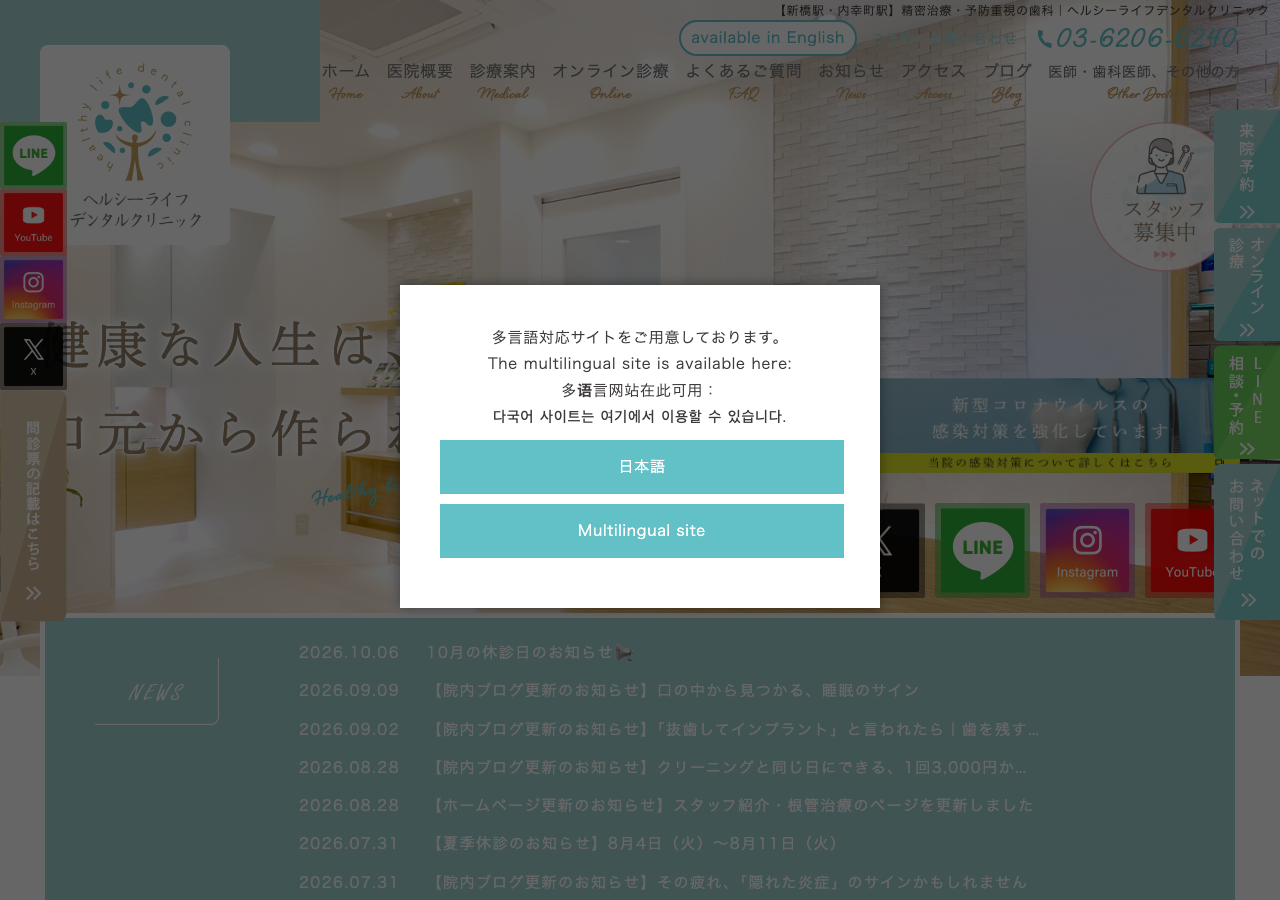The image size is (1280, 900).
Task: Open the LINE相談・予約 side tab
Action: (1247, 403)
